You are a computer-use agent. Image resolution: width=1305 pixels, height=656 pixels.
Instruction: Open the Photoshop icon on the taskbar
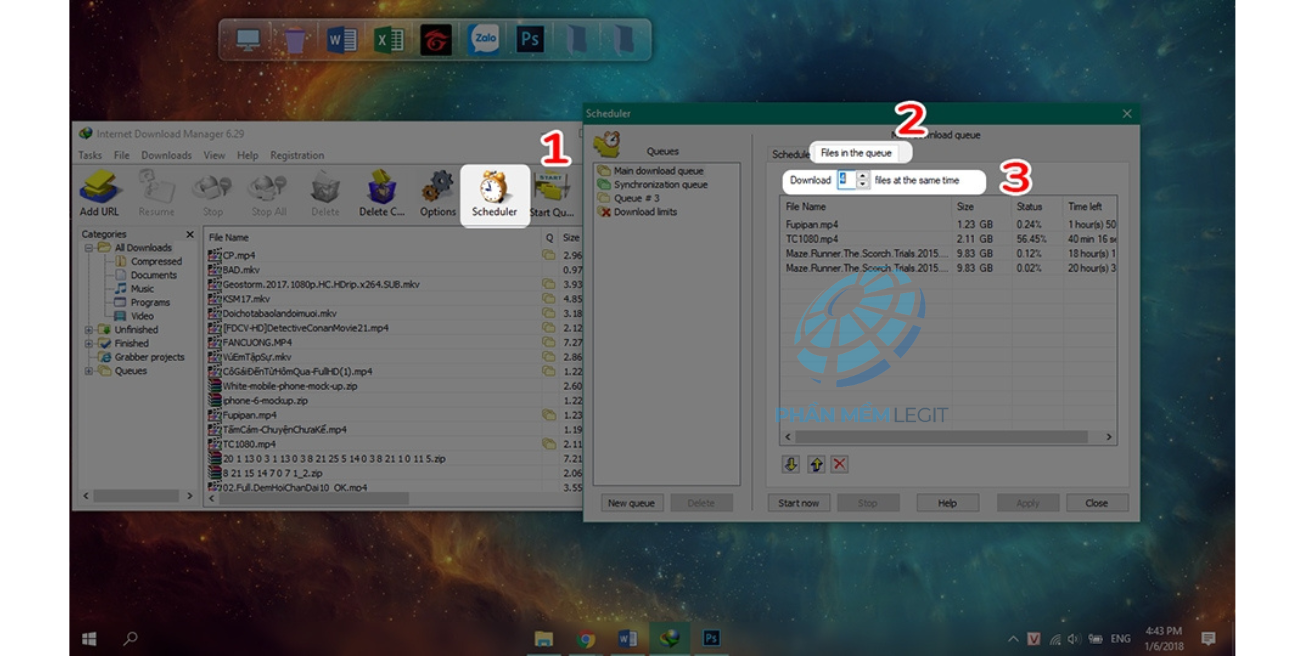[x=712, y=638]
